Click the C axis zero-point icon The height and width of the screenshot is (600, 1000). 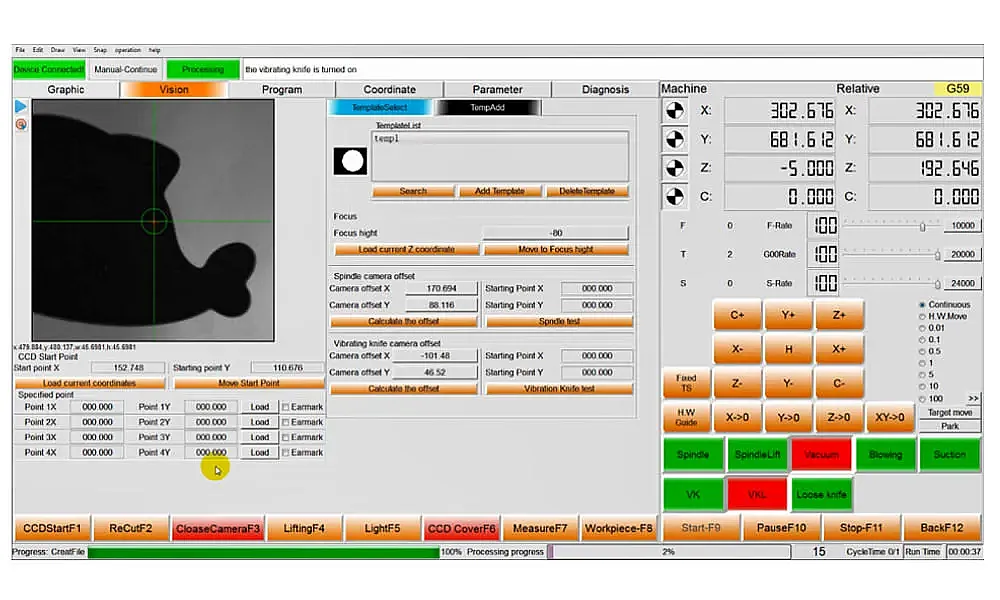coord(675,197)
